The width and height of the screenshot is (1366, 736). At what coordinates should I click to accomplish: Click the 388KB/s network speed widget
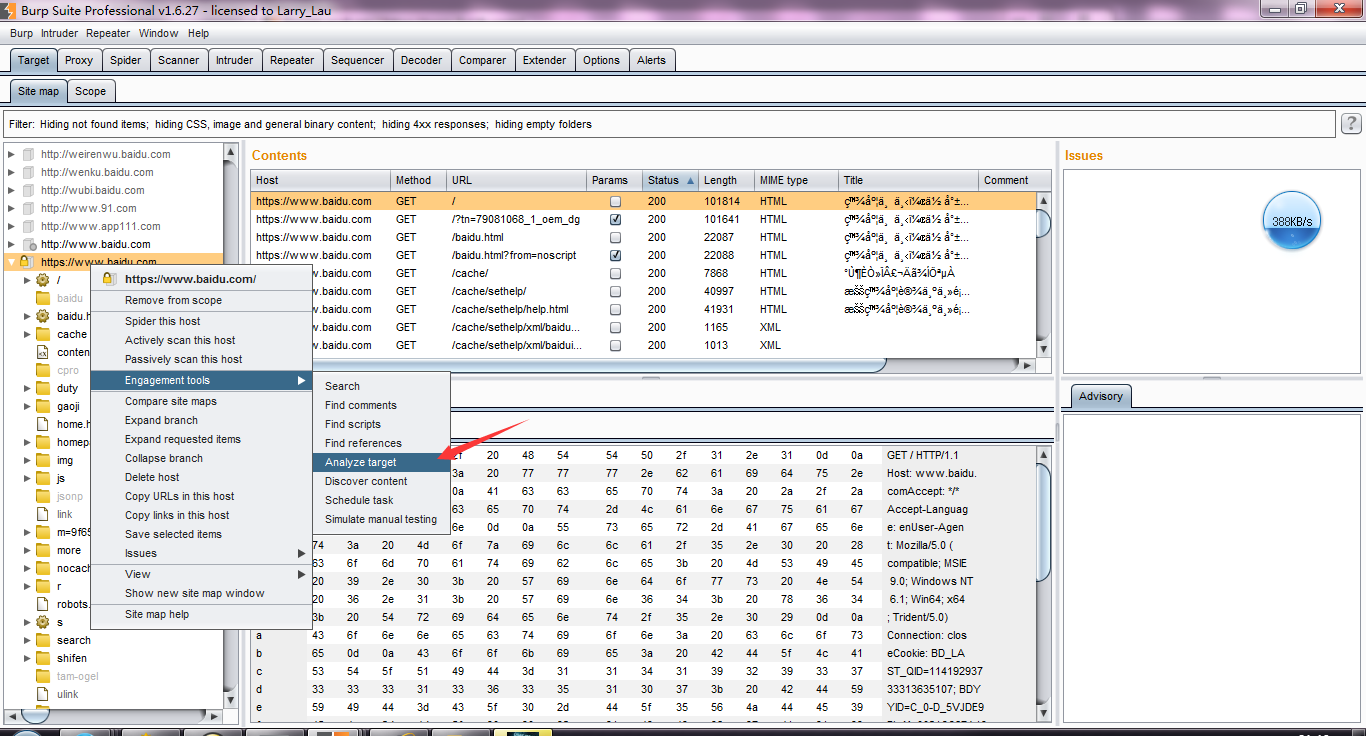pos(1291,221)
